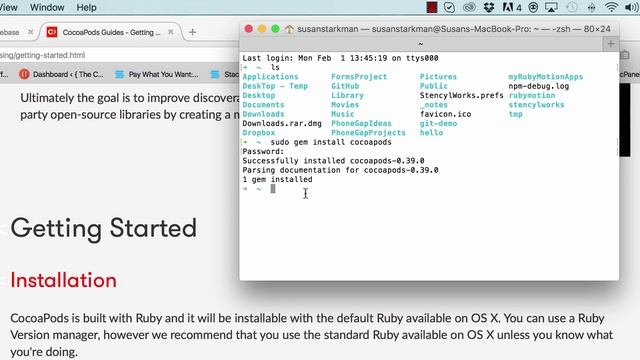Click the CocoaPods tab favicon
Image resolution: width=640 pixels, height=360 pixels.
[52, 32]
